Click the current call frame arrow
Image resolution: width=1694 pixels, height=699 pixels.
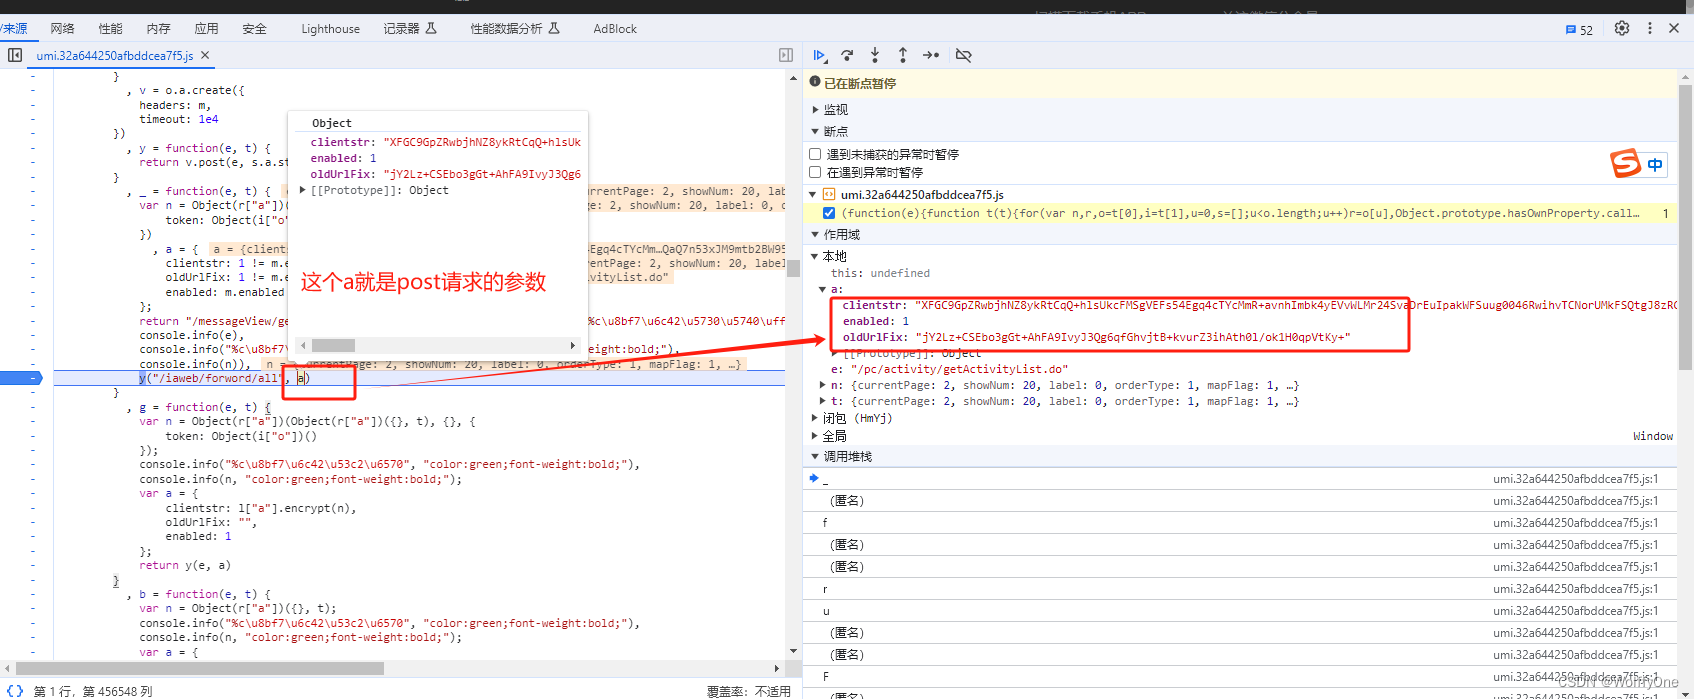point(814,478)
